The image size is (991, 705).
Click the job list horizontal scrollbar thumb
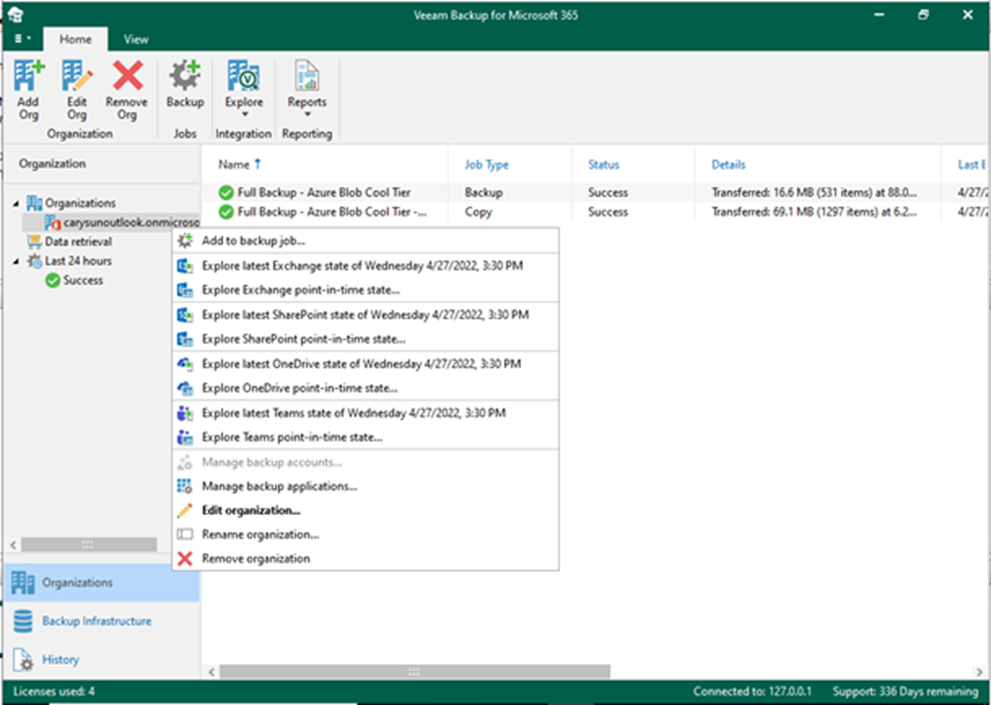415,671
